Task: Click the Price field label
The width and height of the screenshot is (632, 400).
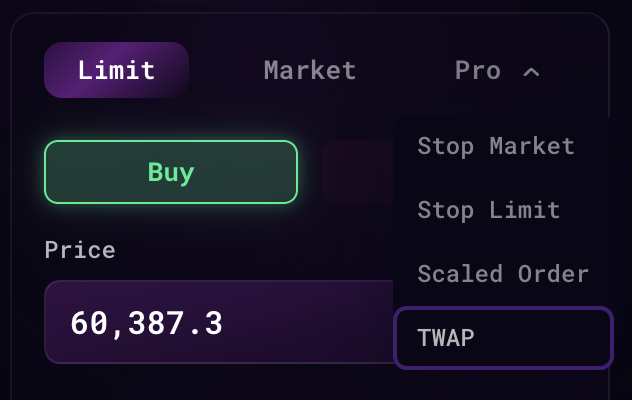Action: [x=80, y=250]
